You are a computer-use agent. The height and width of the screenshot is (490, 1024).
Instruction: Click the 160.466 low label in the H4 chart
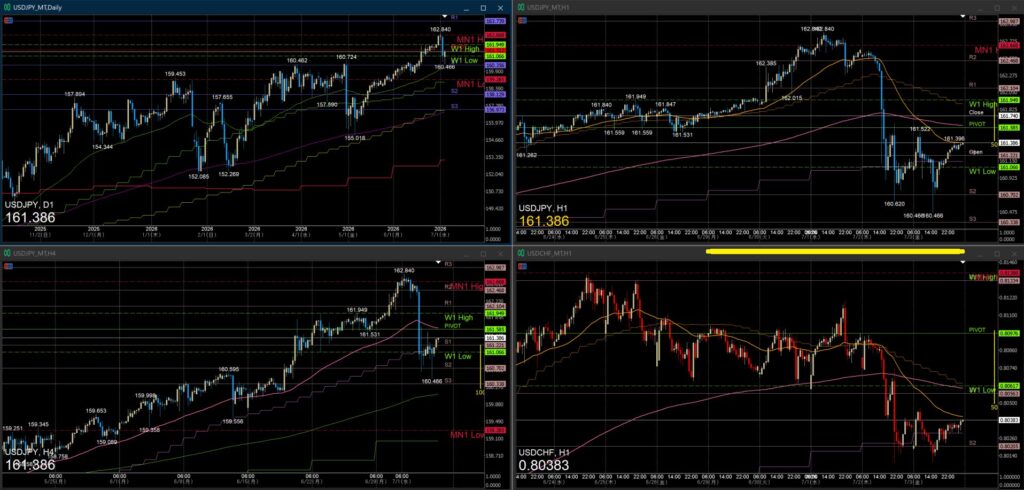point(432,381)
